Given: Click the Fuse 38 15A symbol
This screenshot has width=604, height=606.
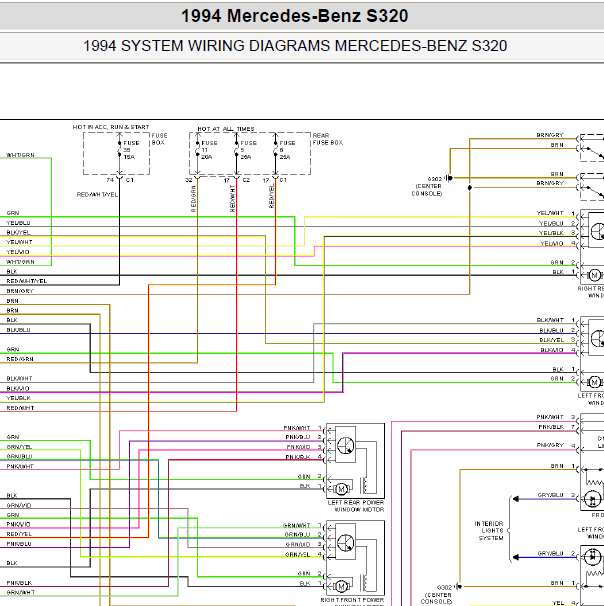Looking at the screenshot, I should pos(119,149).
